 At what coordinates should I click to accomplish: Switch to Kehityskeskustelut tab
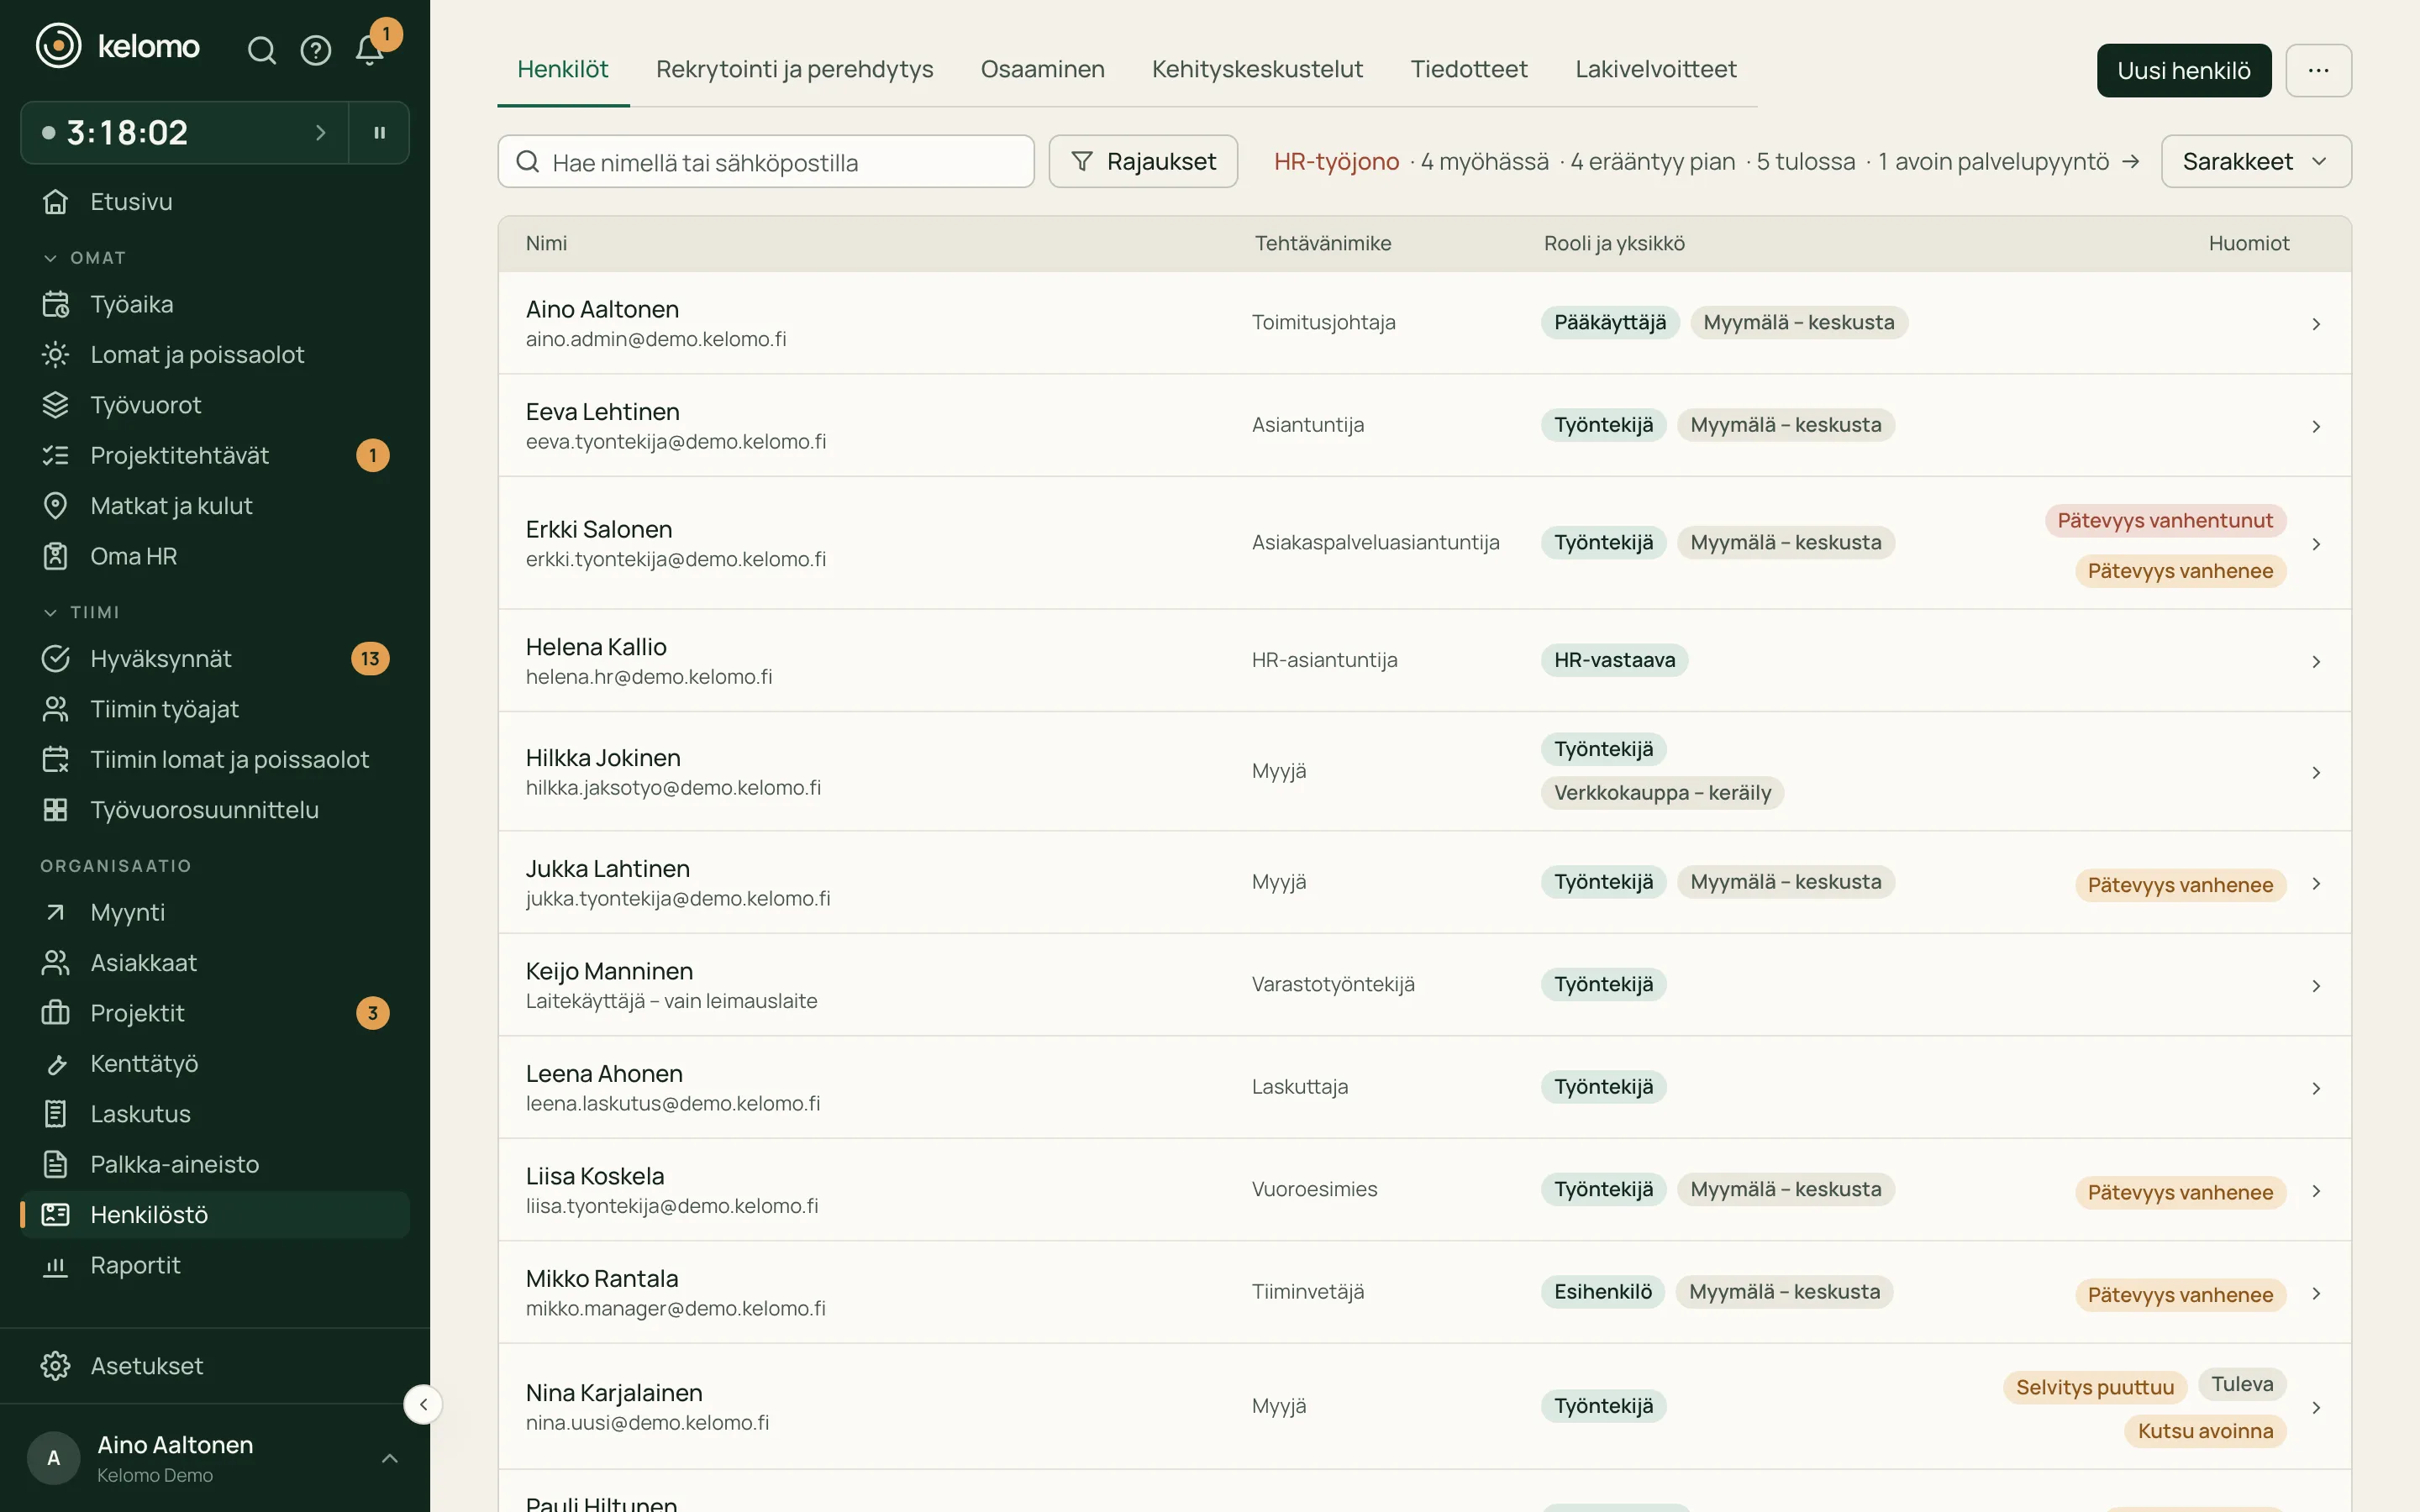coord(1257,69)
